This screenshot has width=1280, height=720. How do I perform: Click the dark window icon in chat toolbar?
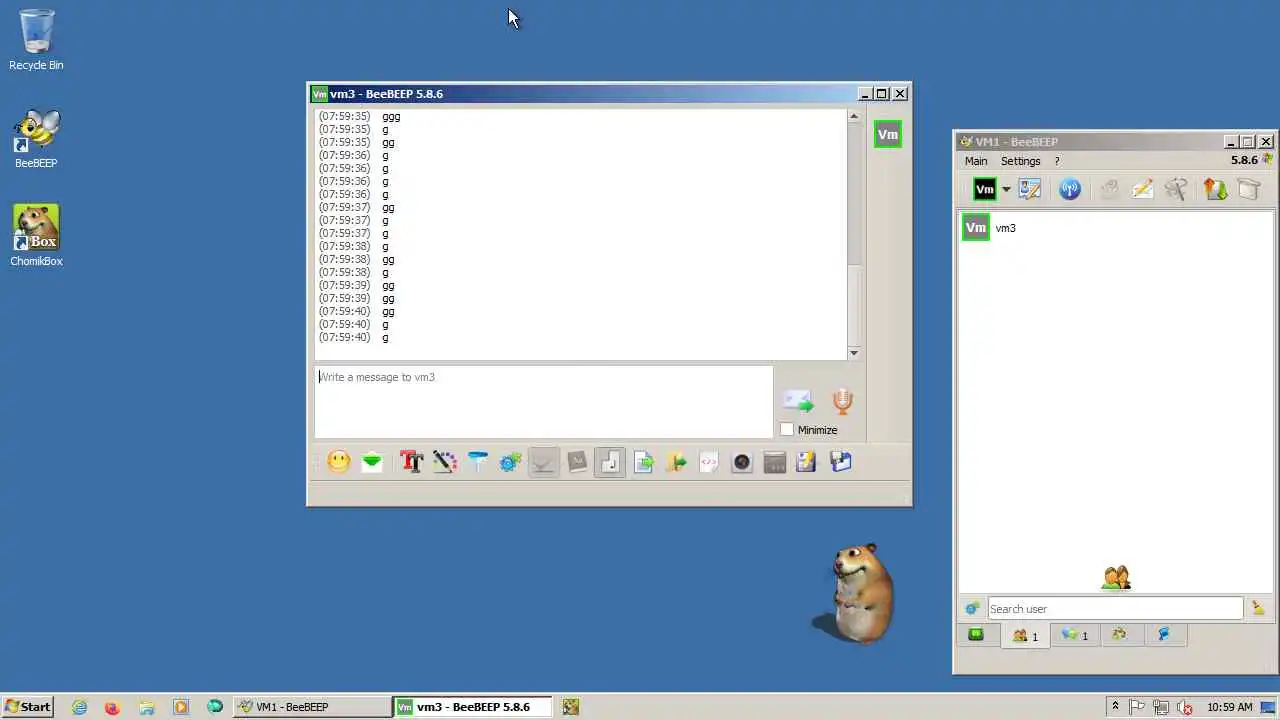click(x=775, y=462)
